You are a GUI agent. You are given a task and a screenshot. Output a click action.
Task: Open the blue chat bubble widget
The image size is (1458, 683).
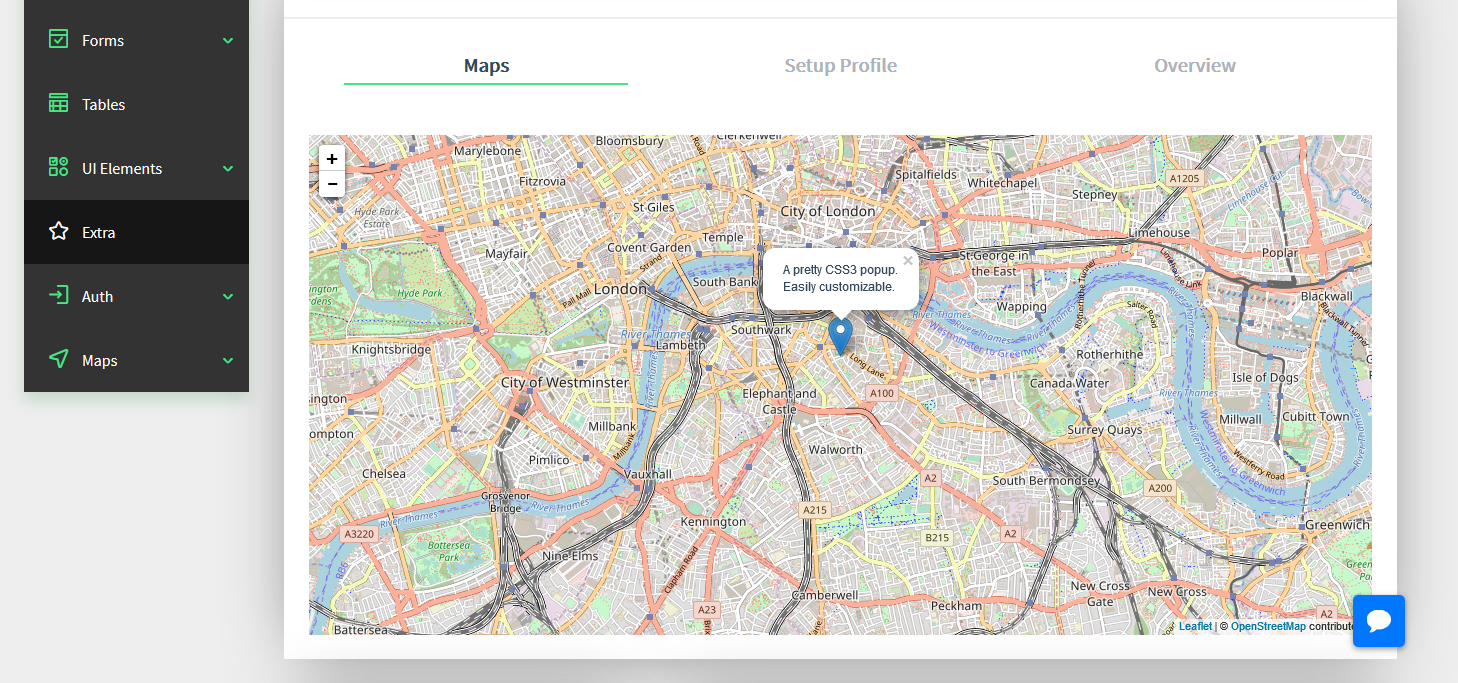(1379, 621)
